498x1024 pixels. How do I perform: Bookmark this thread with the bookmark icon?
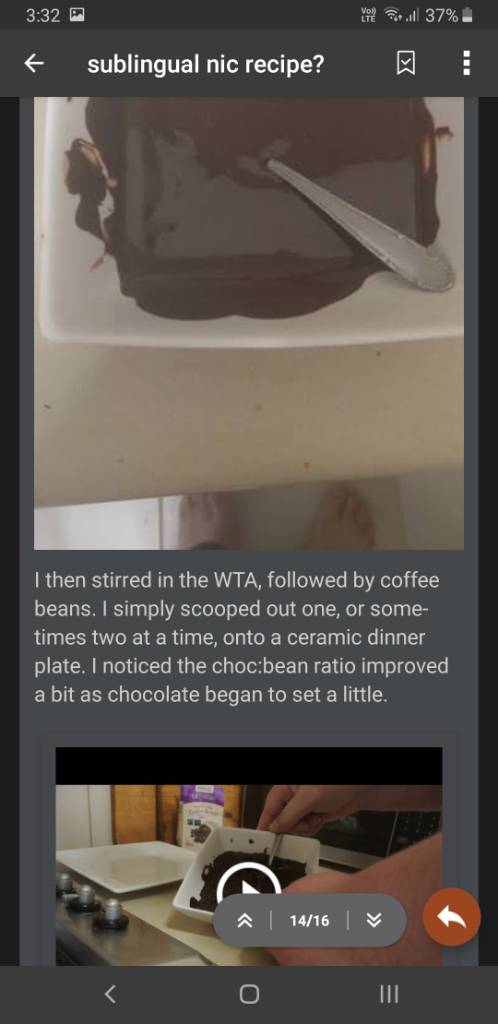(406, 64)
